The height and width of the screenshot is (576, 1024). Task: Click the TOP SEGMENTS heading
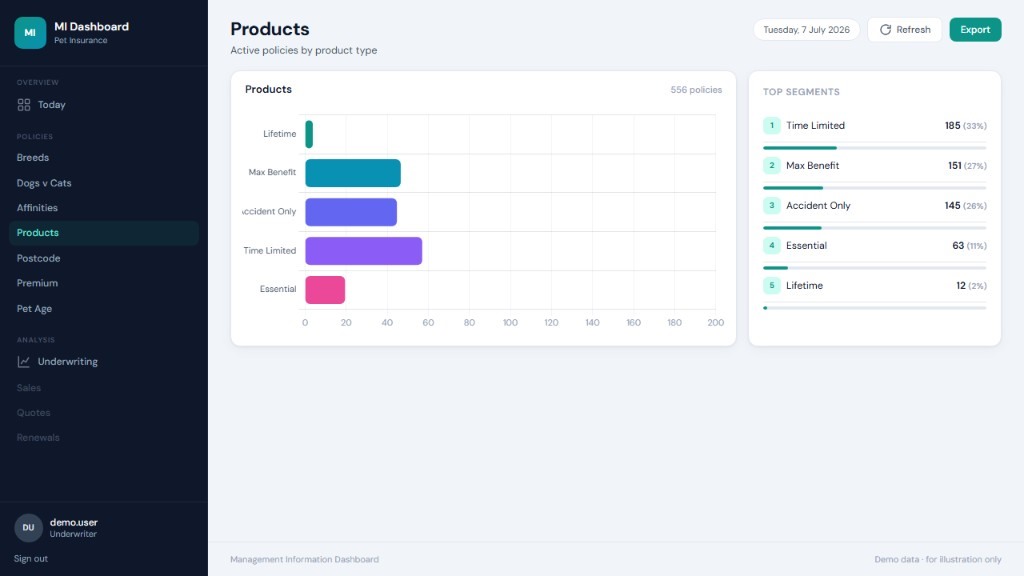[801, 92]
